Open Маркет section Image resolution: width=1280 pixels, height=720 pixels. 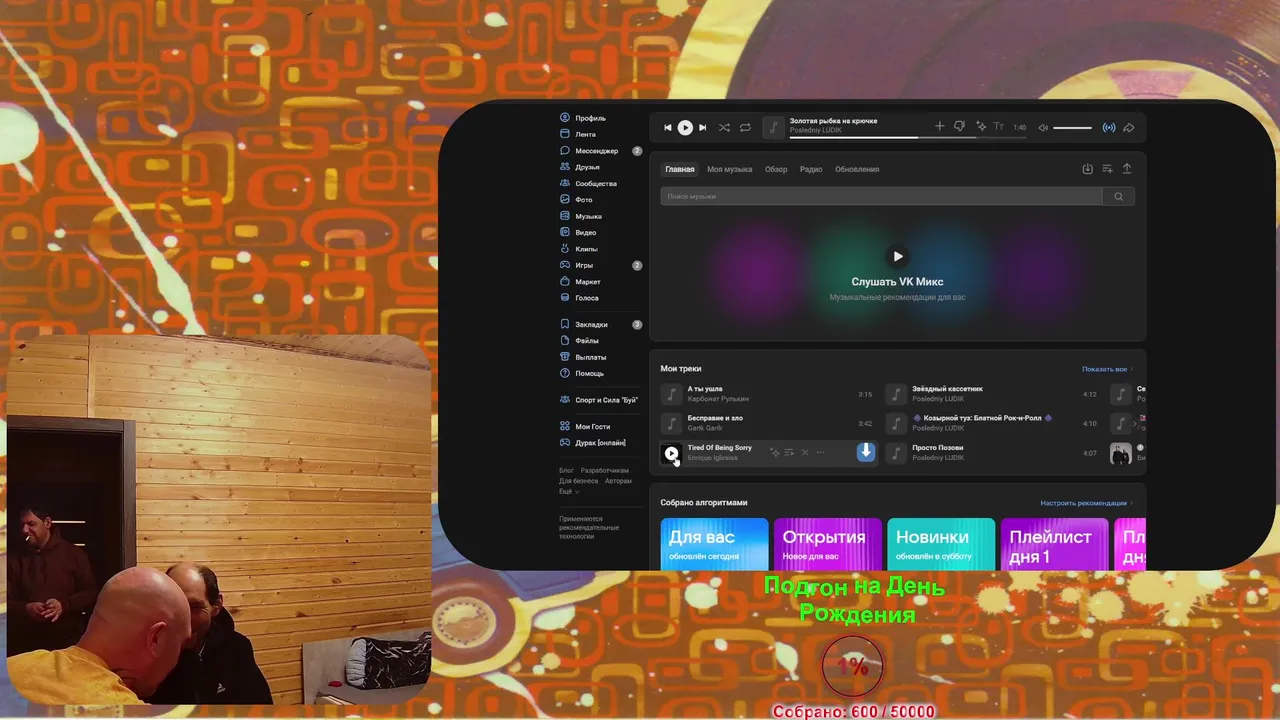click(x=588, y=282)
